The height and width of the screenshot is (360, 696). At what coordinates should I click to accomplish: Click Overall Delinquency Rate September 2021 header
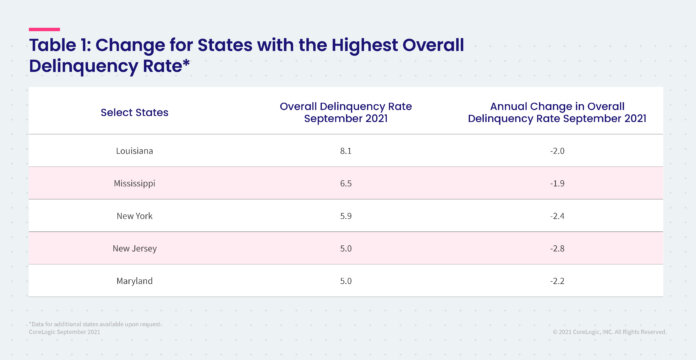[x=345, y=113]
